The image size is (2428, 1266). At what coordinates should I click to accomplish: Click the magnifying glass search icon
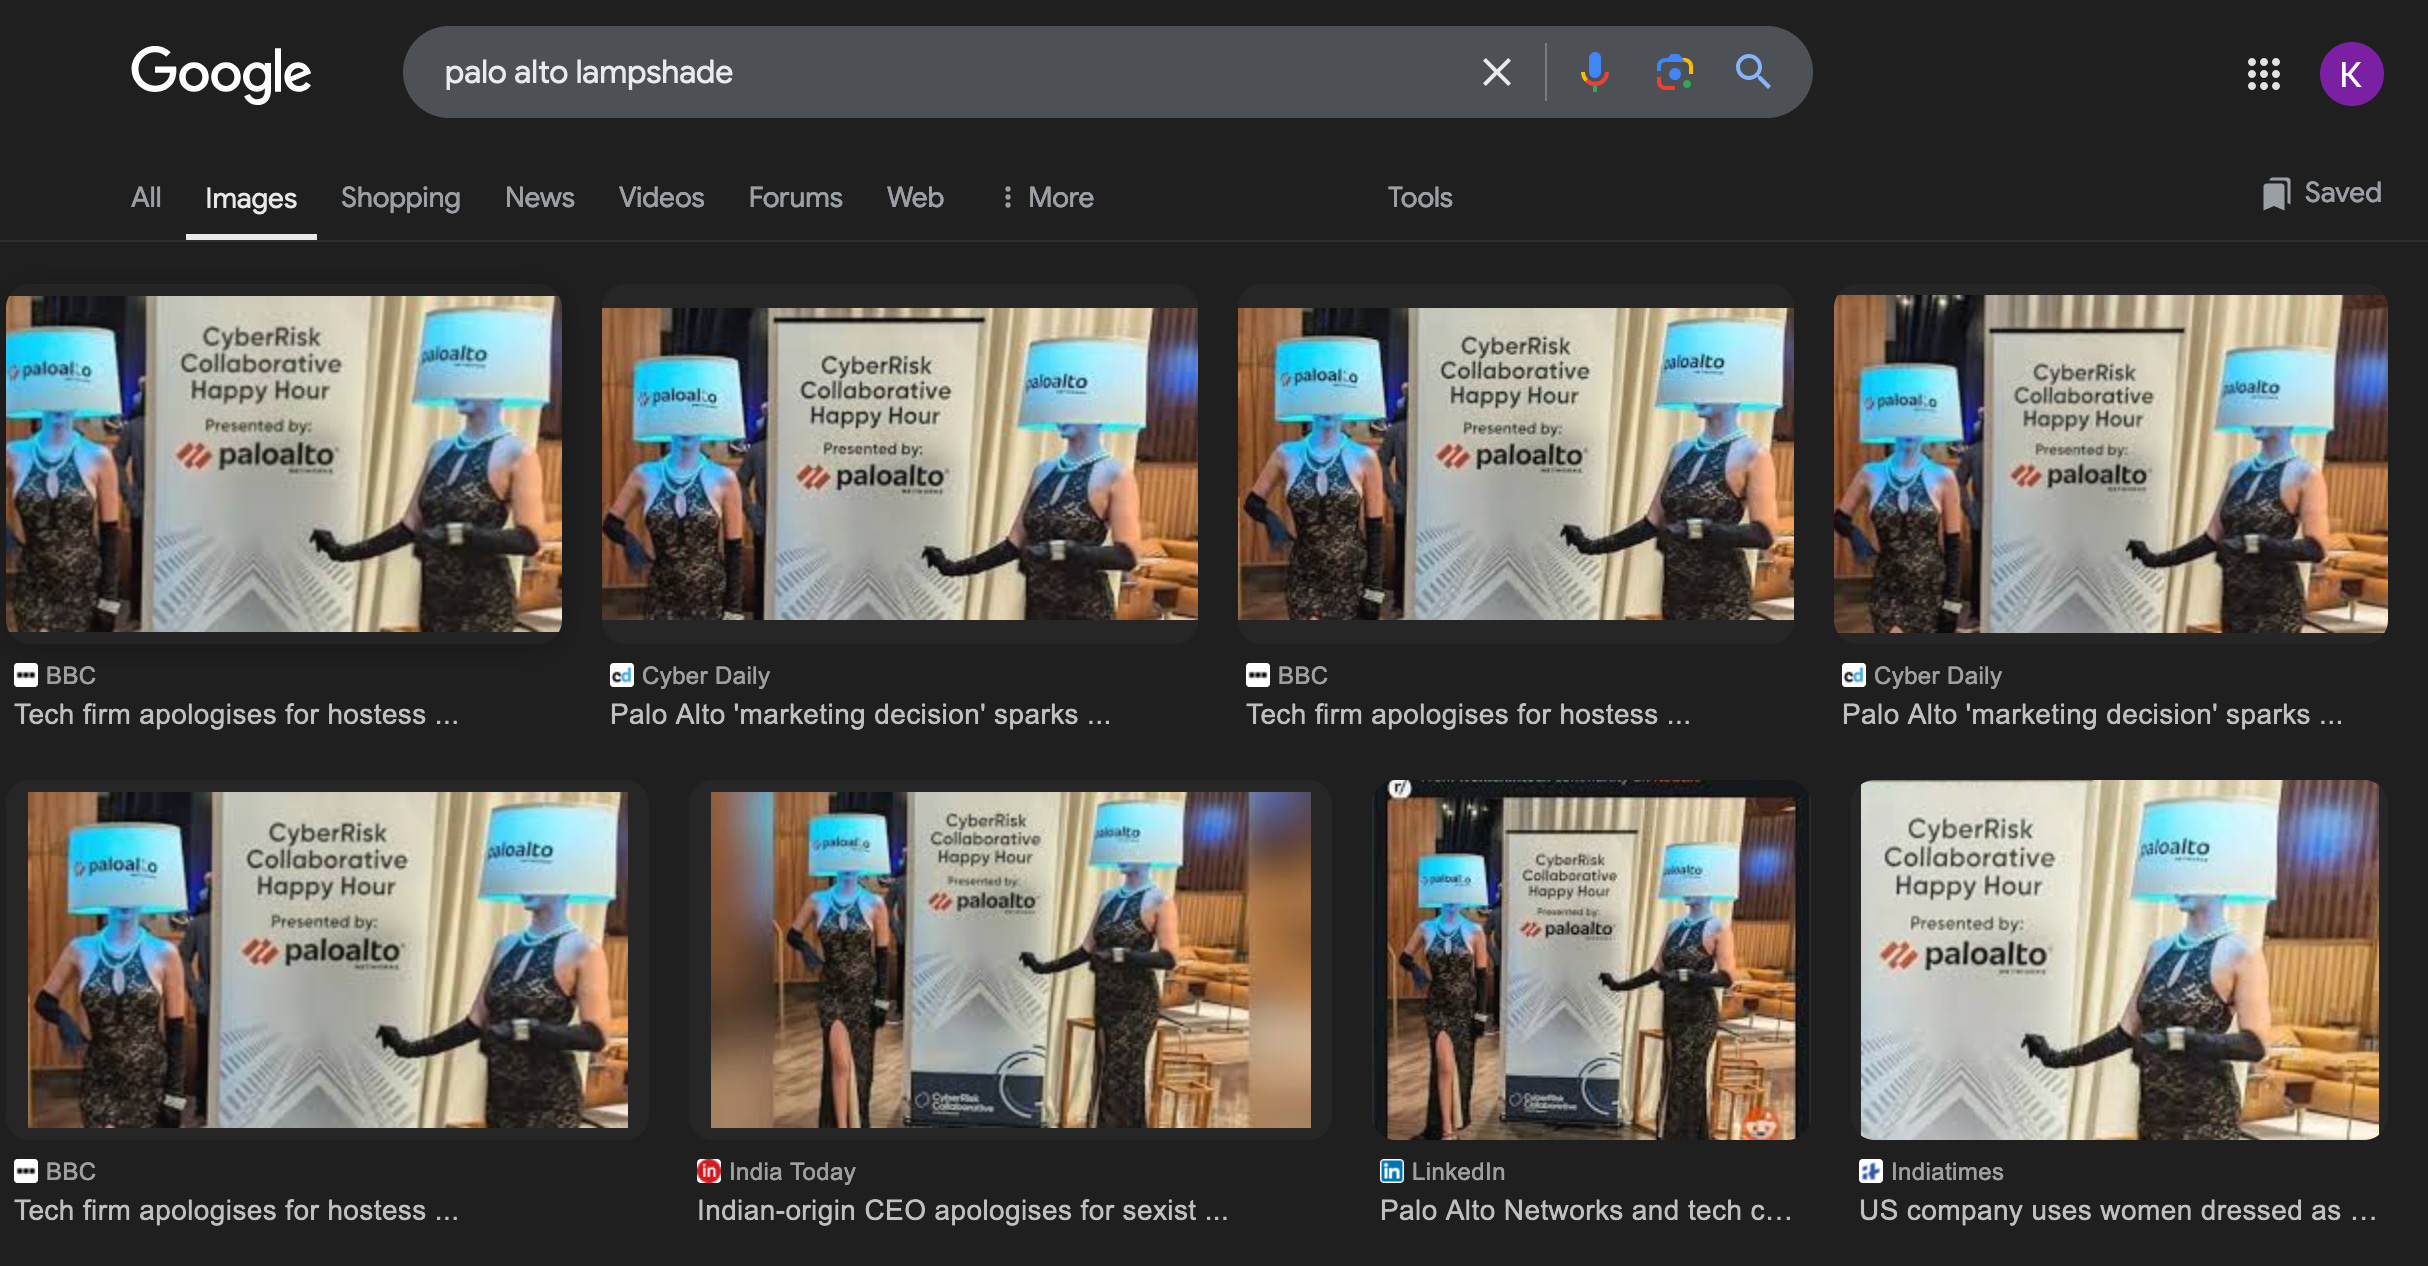1753,72
